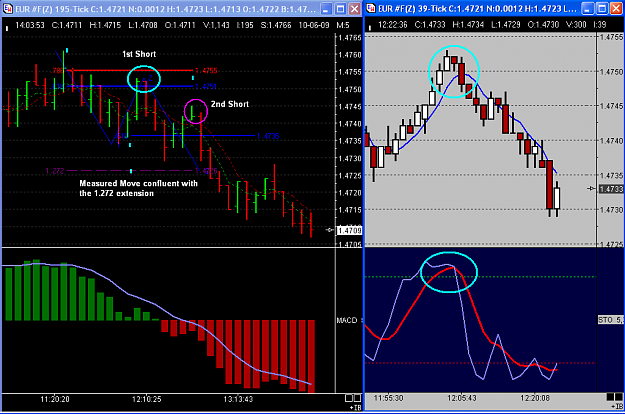
Task: Click 1.4765 on 195-Tick price axis
Action: [350, 38]
